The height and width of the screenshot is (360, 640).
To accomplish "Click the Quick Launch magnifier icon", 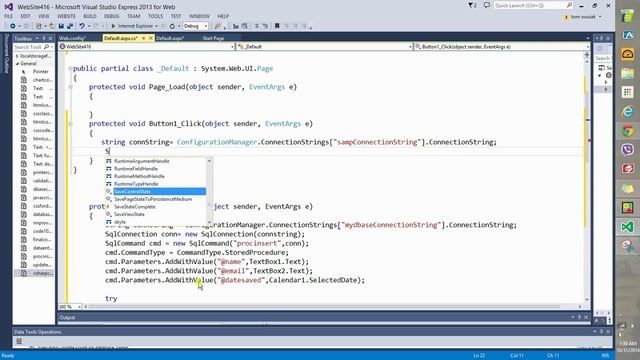I will coord(569,5).
